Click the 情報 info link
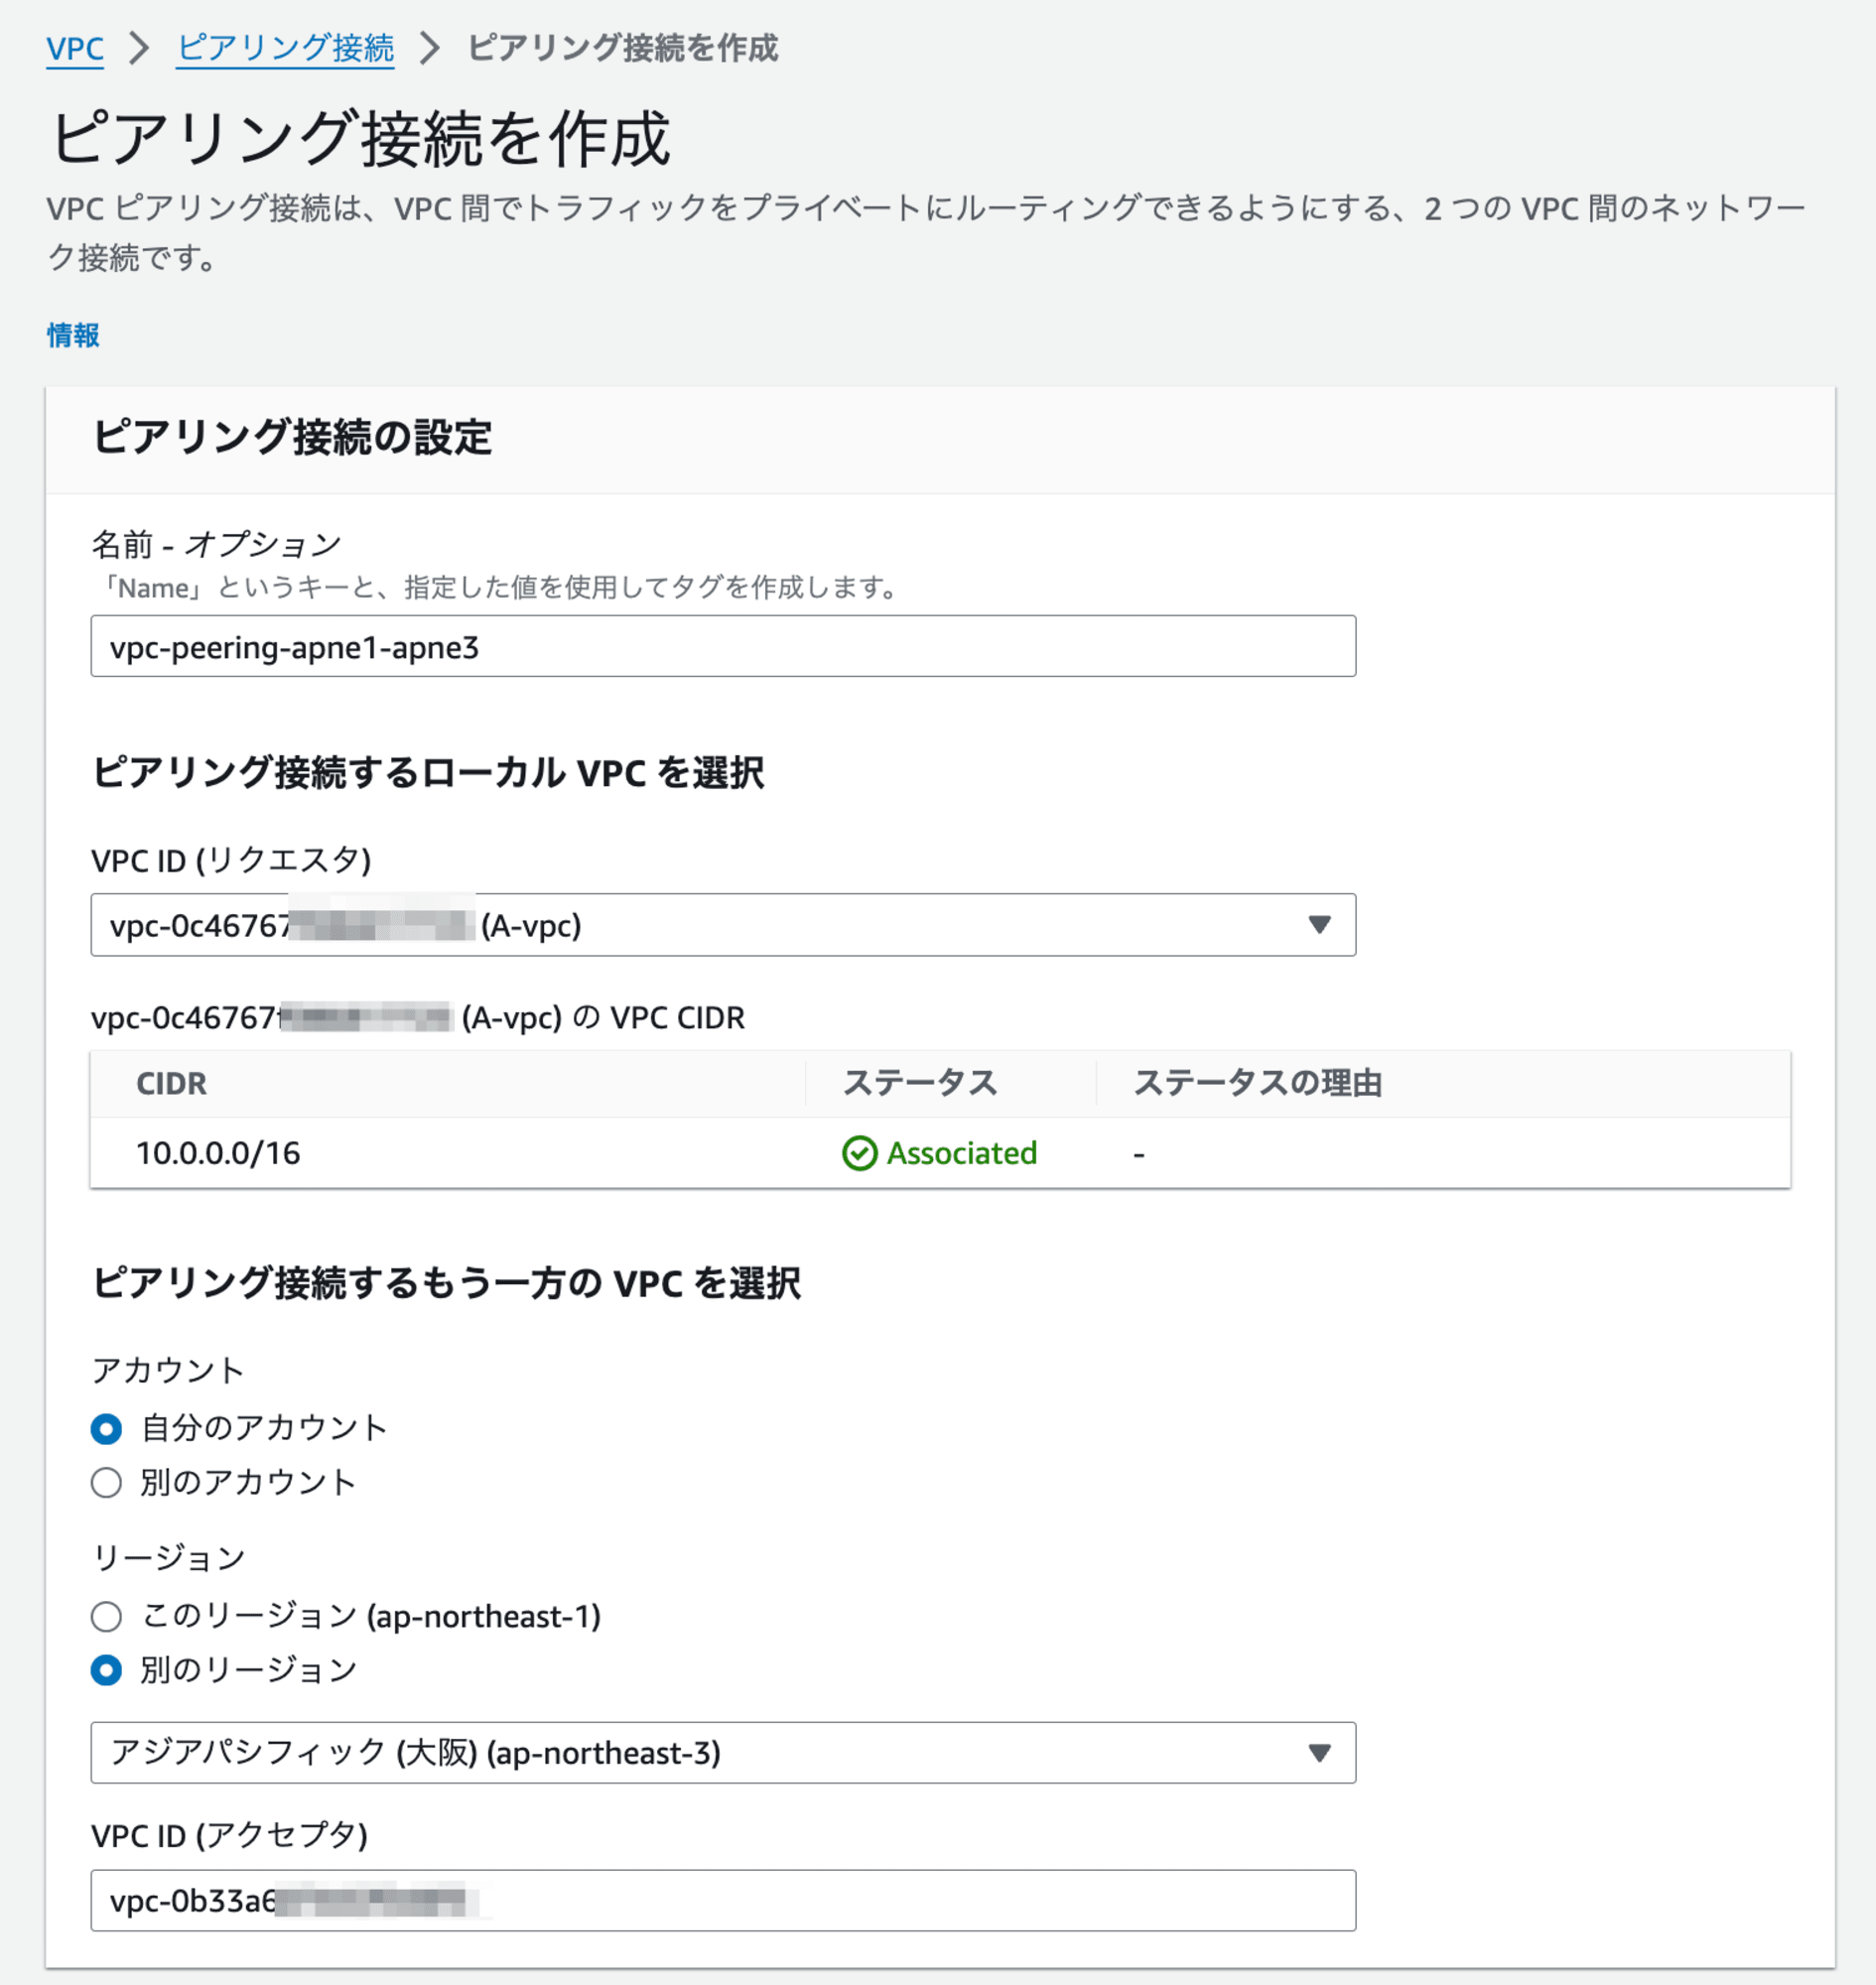Screen dimensions: 1876x1985 pos(73,335)
